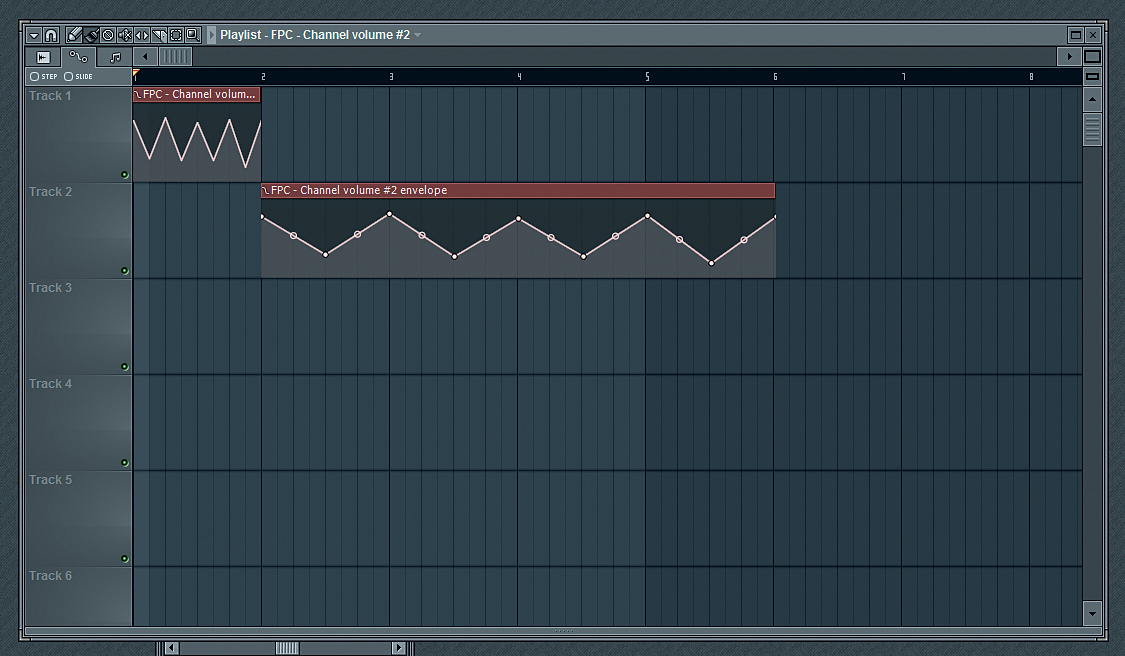This screenshot has height=656, width=1125.
Task: Mute Track 1 using its green dot
Action: (124, 174)
